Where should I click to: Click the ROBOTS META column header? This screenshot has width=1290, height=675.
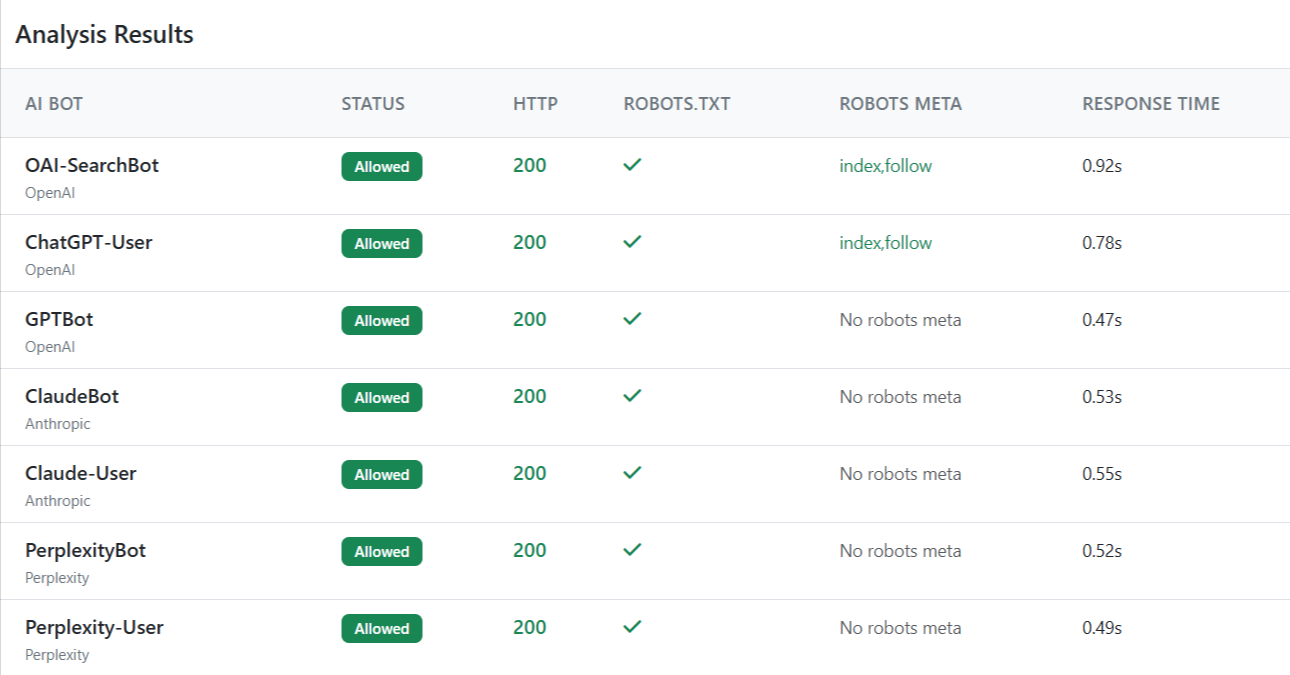(900, 104)
